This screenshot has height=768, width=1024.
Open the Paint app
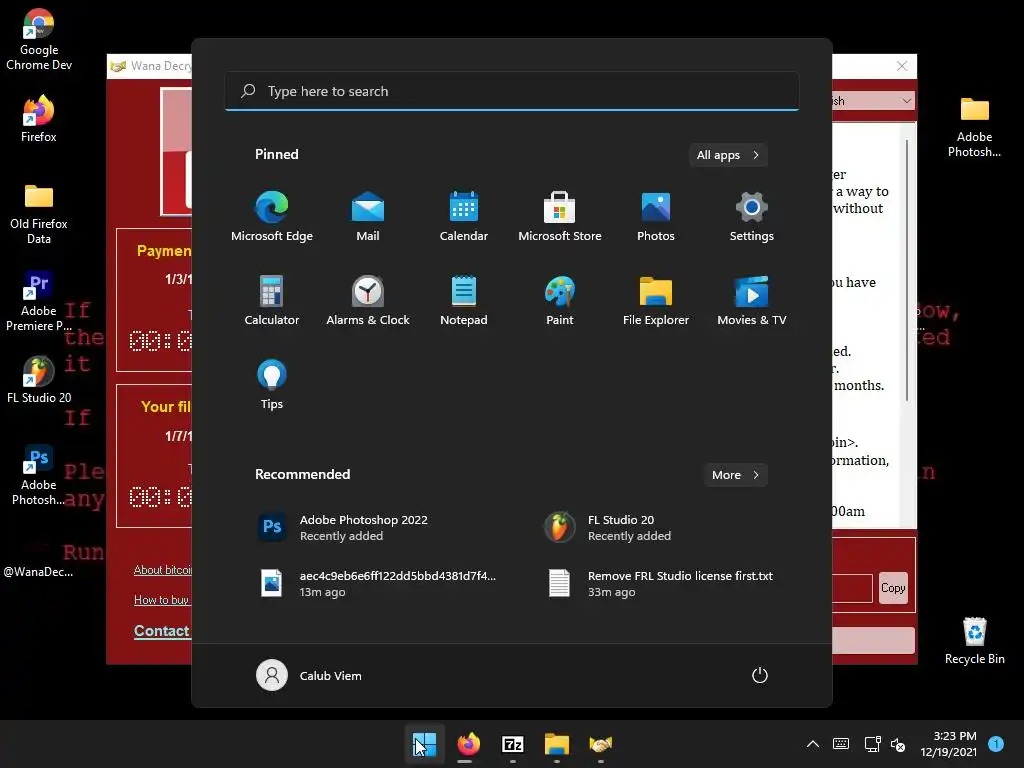point(560,300)
